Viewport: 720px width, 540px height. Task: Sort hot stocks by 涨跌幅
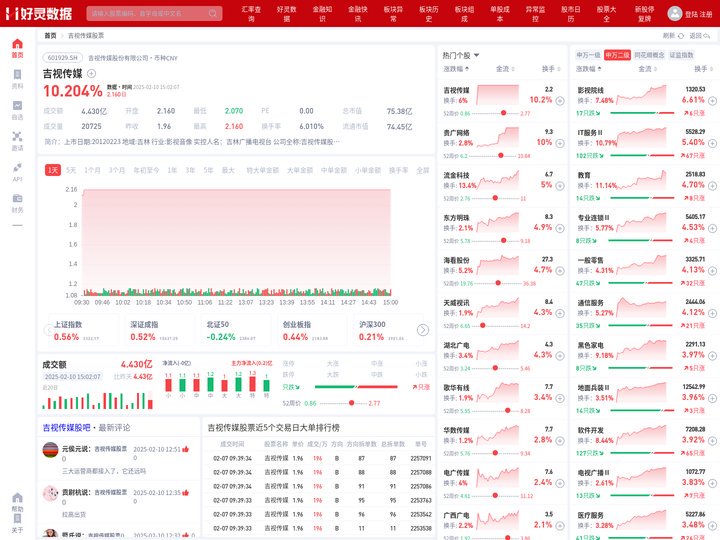tap(456, 69)
